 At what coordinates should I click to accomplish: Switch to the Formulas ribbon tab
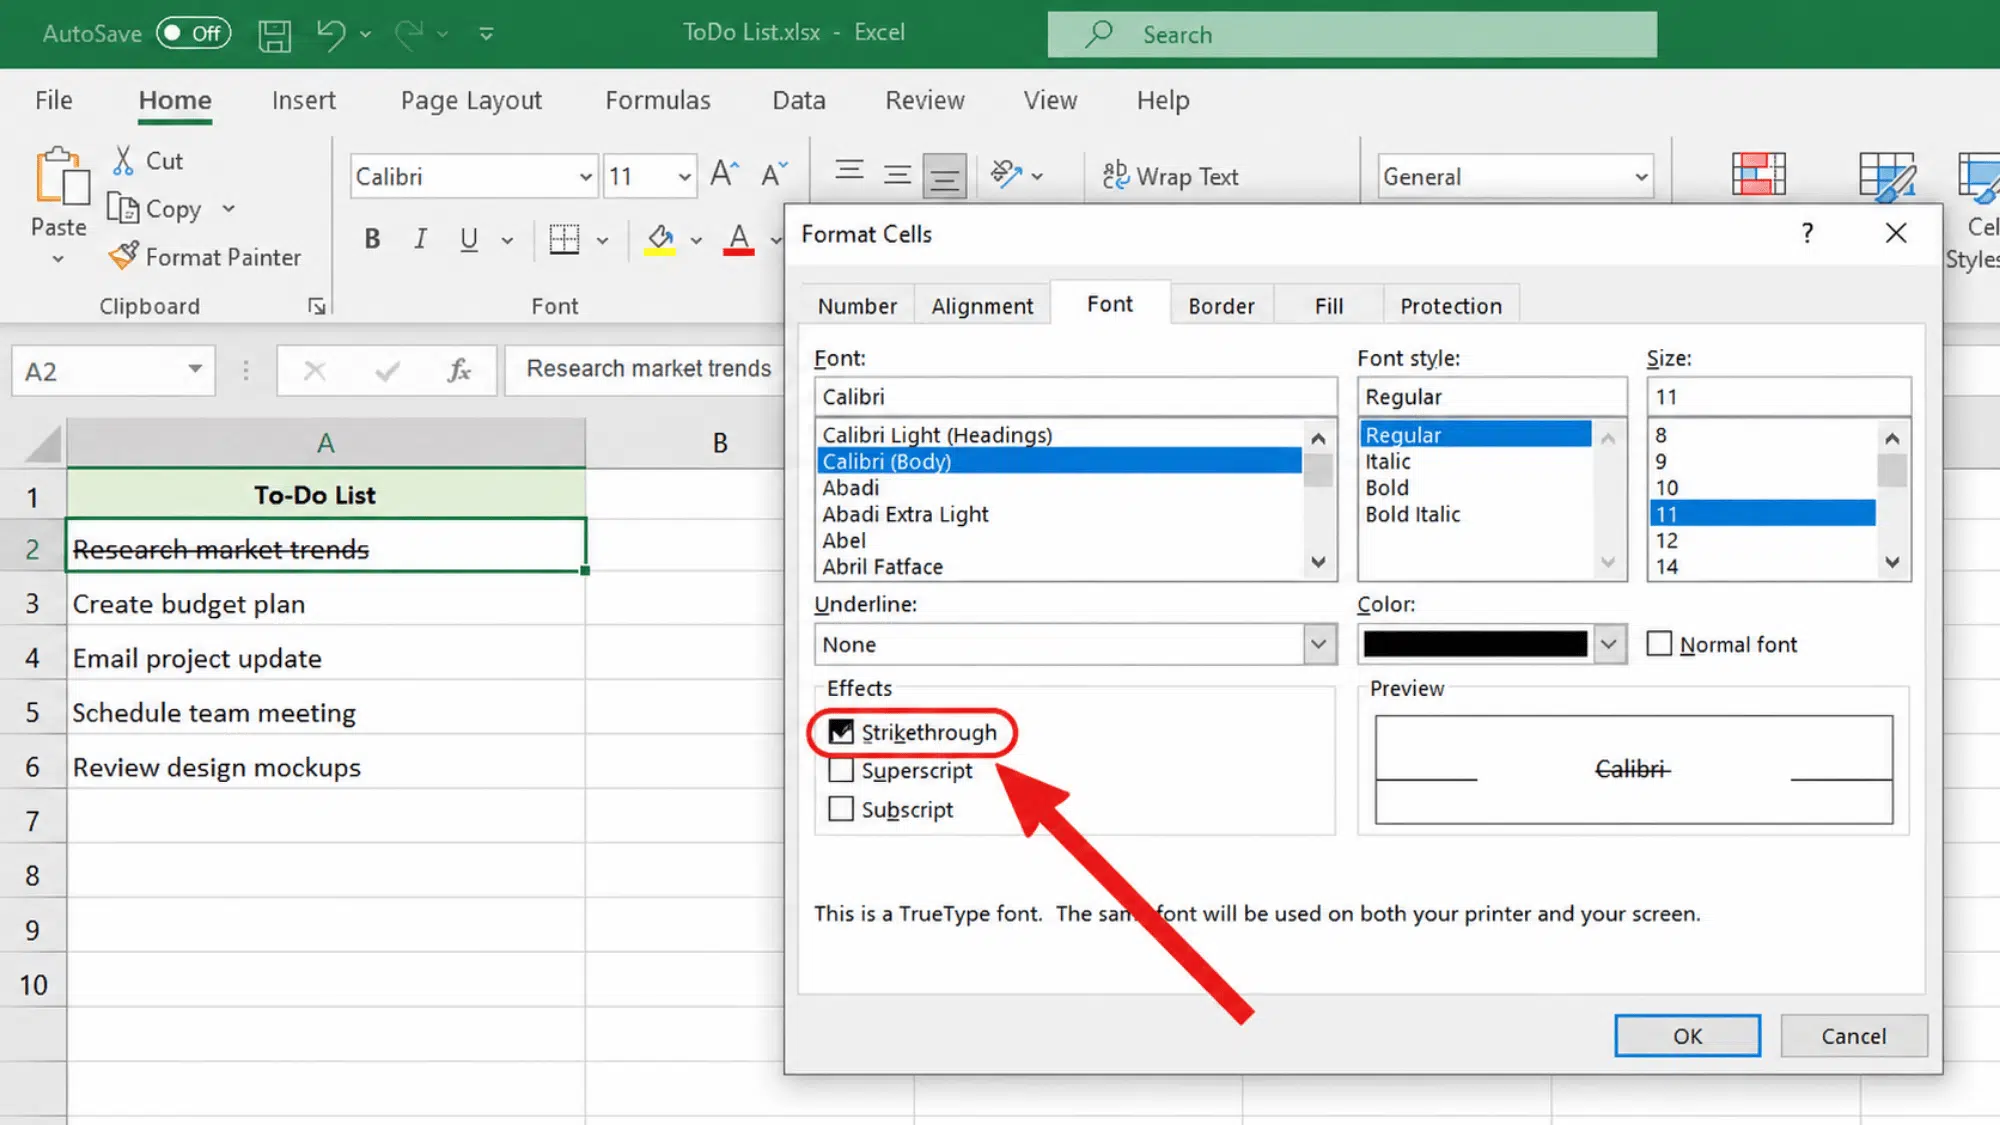tap(658, 100)
